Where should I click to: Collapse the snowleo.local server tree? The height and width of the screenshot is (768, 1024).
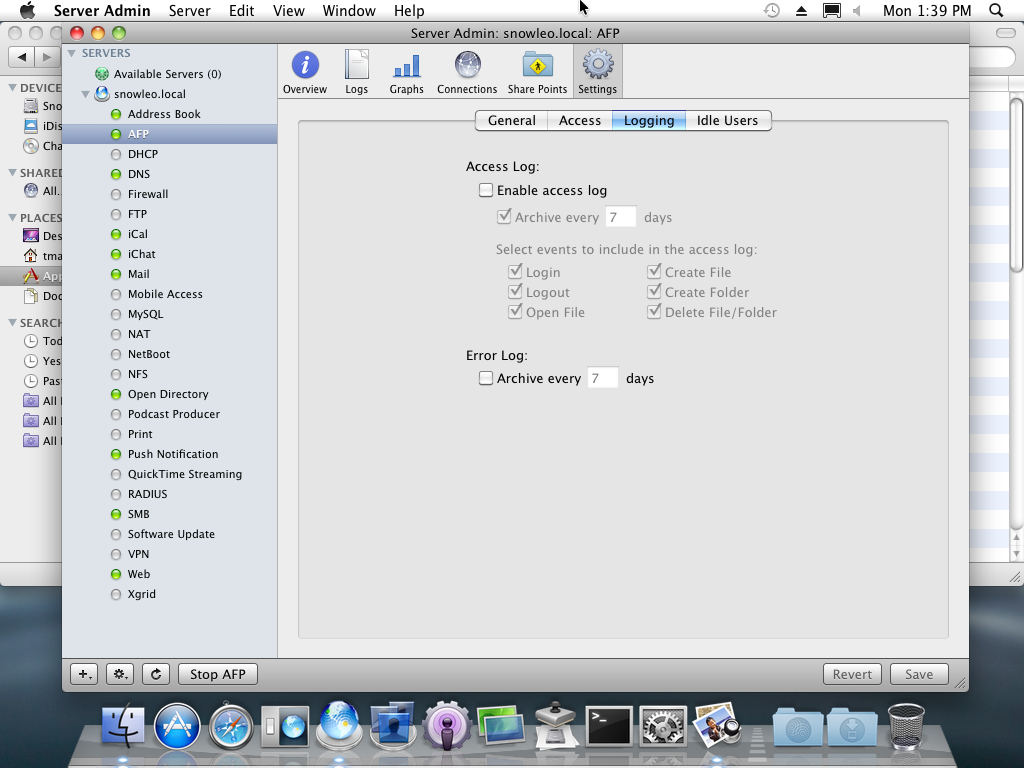coord(86,94)
